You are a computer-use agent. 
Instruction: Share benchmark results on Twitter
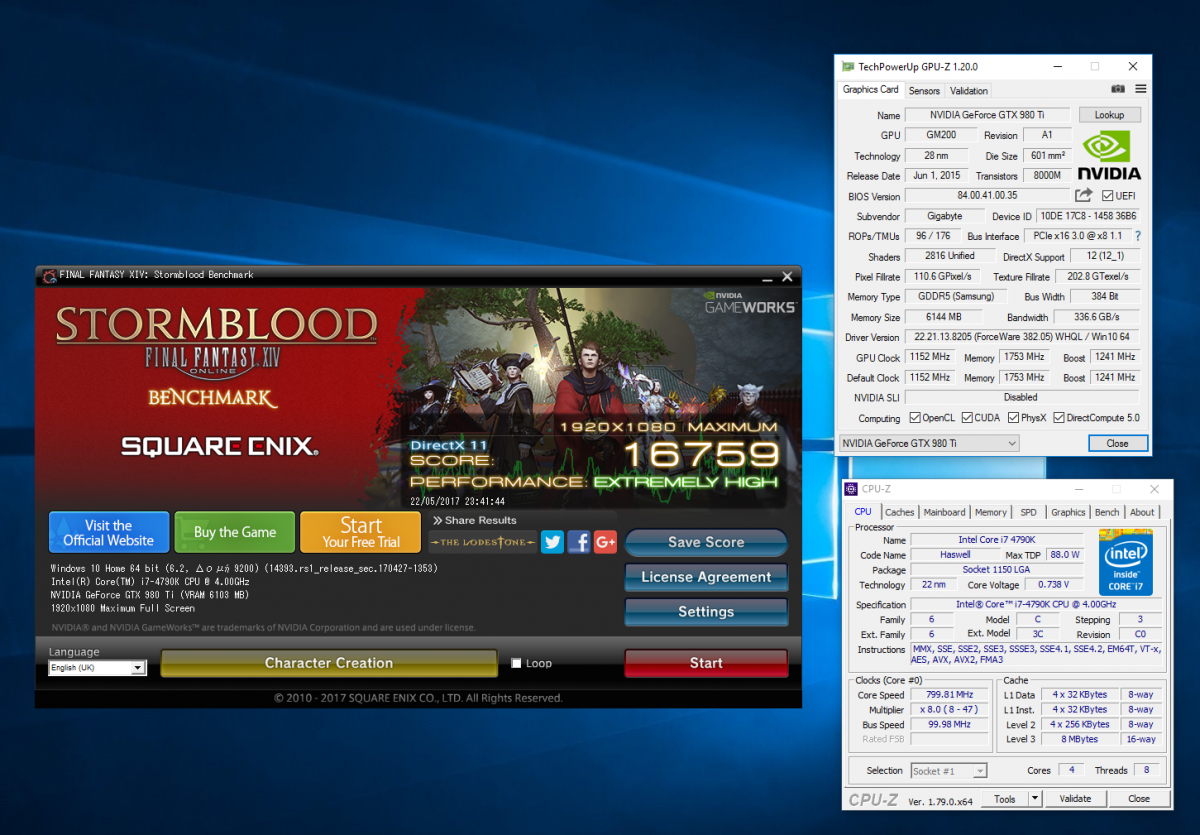[552, 542]
